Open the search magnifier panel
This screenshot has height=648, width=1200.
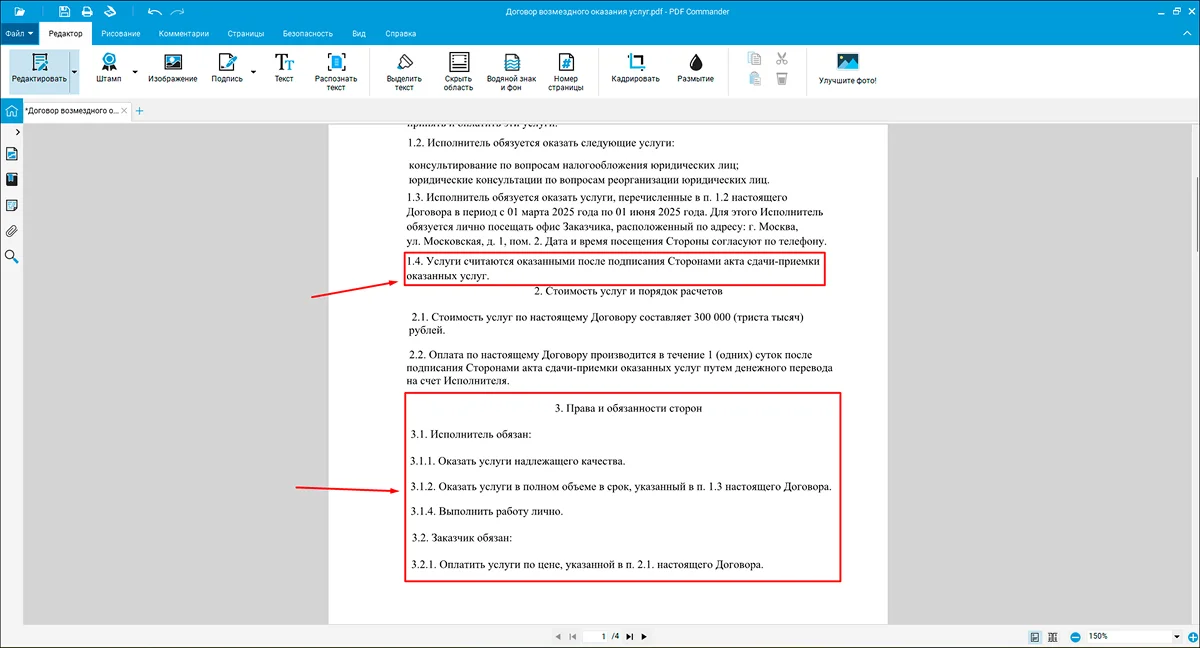click(x=12, y=257)
